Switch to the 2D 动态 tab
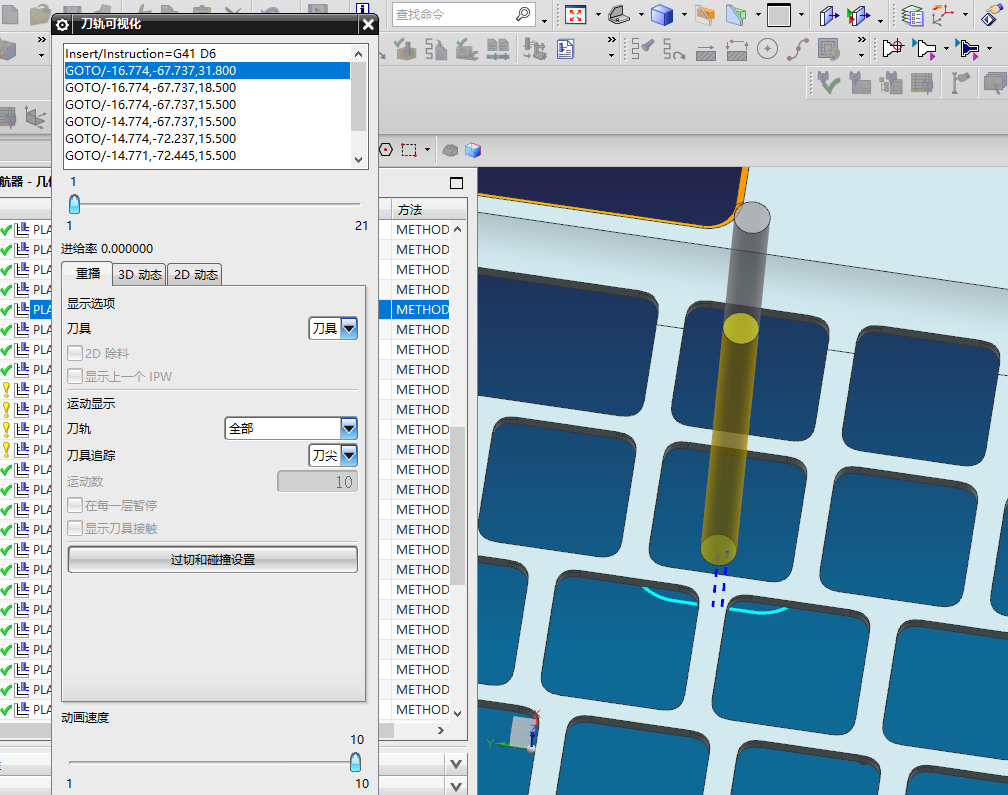The image size is (1008, 795). pyautogui.click(x=194, y=275)
